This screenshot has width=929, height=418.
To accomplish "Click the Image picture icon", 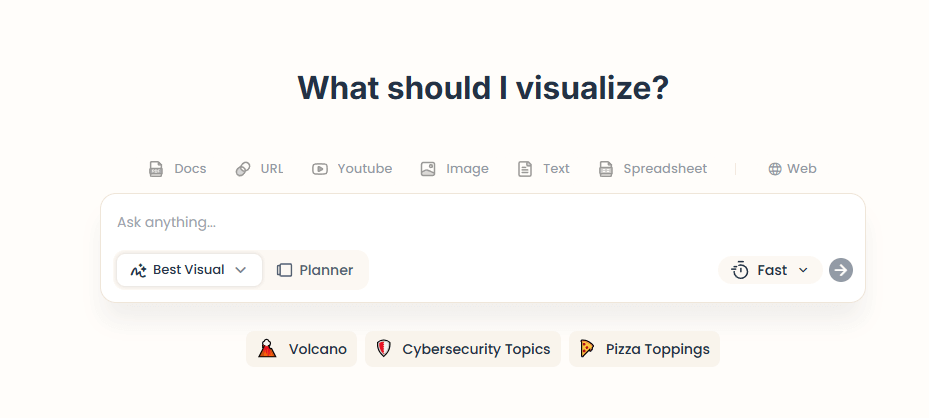I will pos(428,169).
